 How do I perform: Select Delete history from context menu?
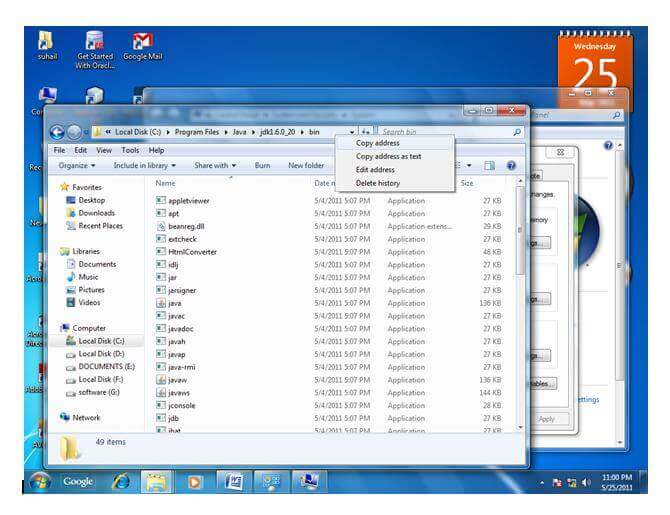click(x=378, y=183)
